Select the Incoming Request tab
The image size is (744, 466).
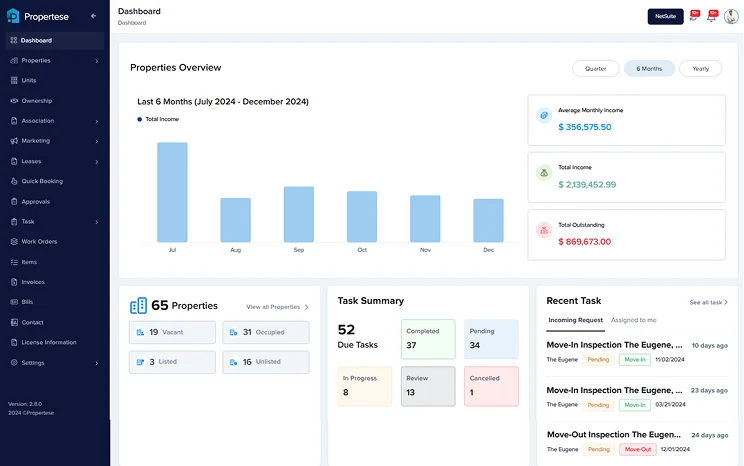click(575, 320)
